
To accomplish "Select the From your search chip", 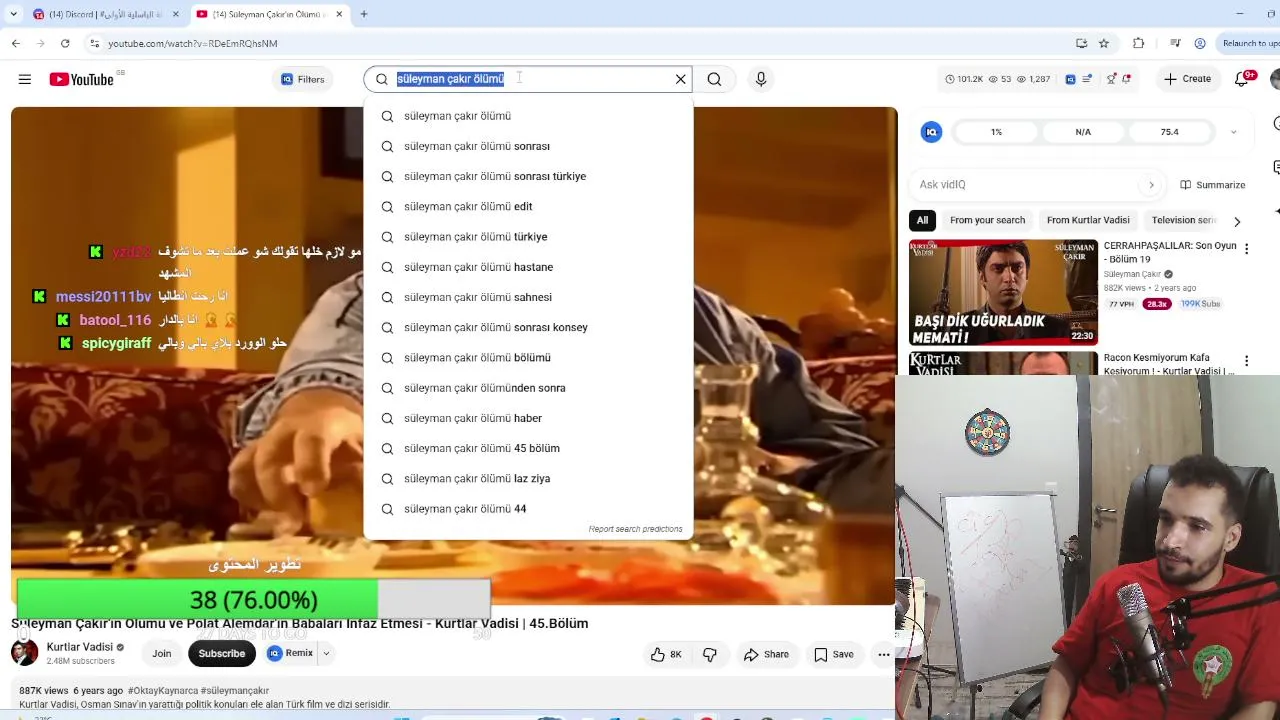I will click(x=987, y=220).
